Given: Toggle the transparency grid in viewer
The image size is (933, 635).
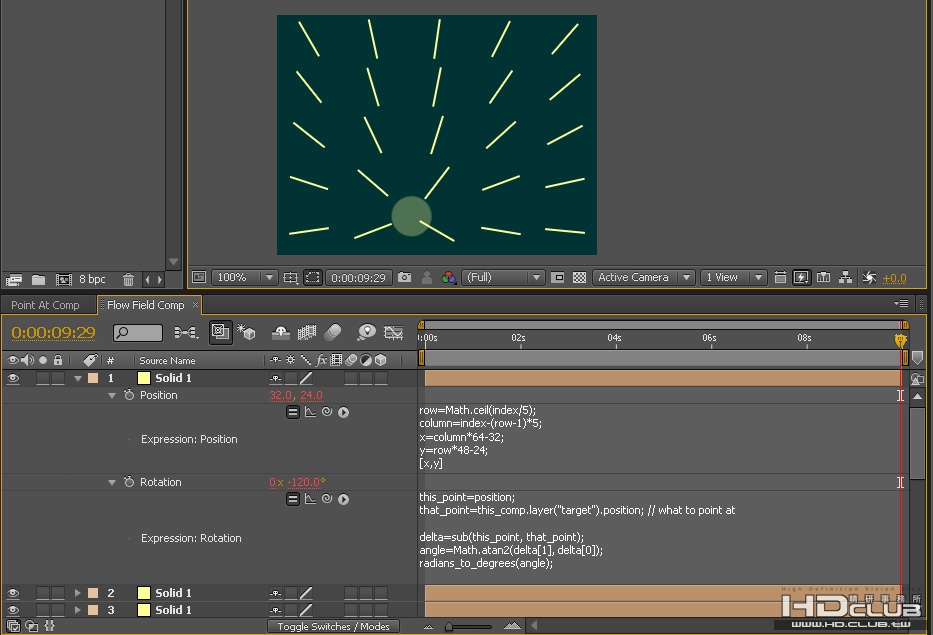Looking at the screenshot, I should (x=579, y=277).
